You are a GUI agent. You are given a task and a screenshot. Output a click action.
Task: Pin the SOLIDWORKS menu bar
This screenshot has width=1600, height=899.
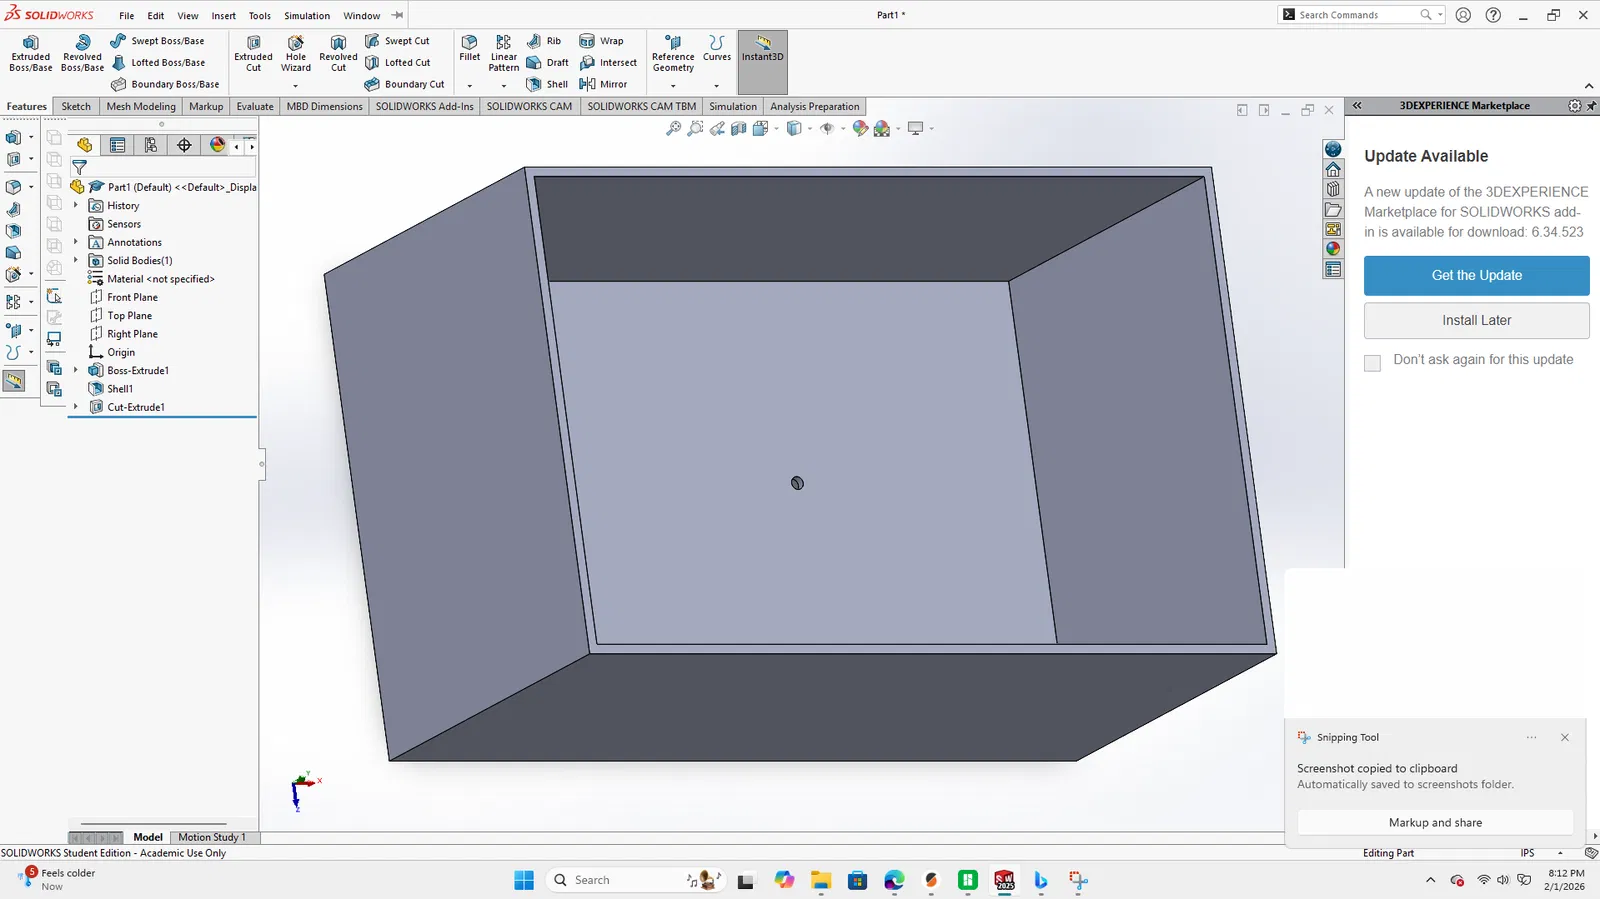397,15
